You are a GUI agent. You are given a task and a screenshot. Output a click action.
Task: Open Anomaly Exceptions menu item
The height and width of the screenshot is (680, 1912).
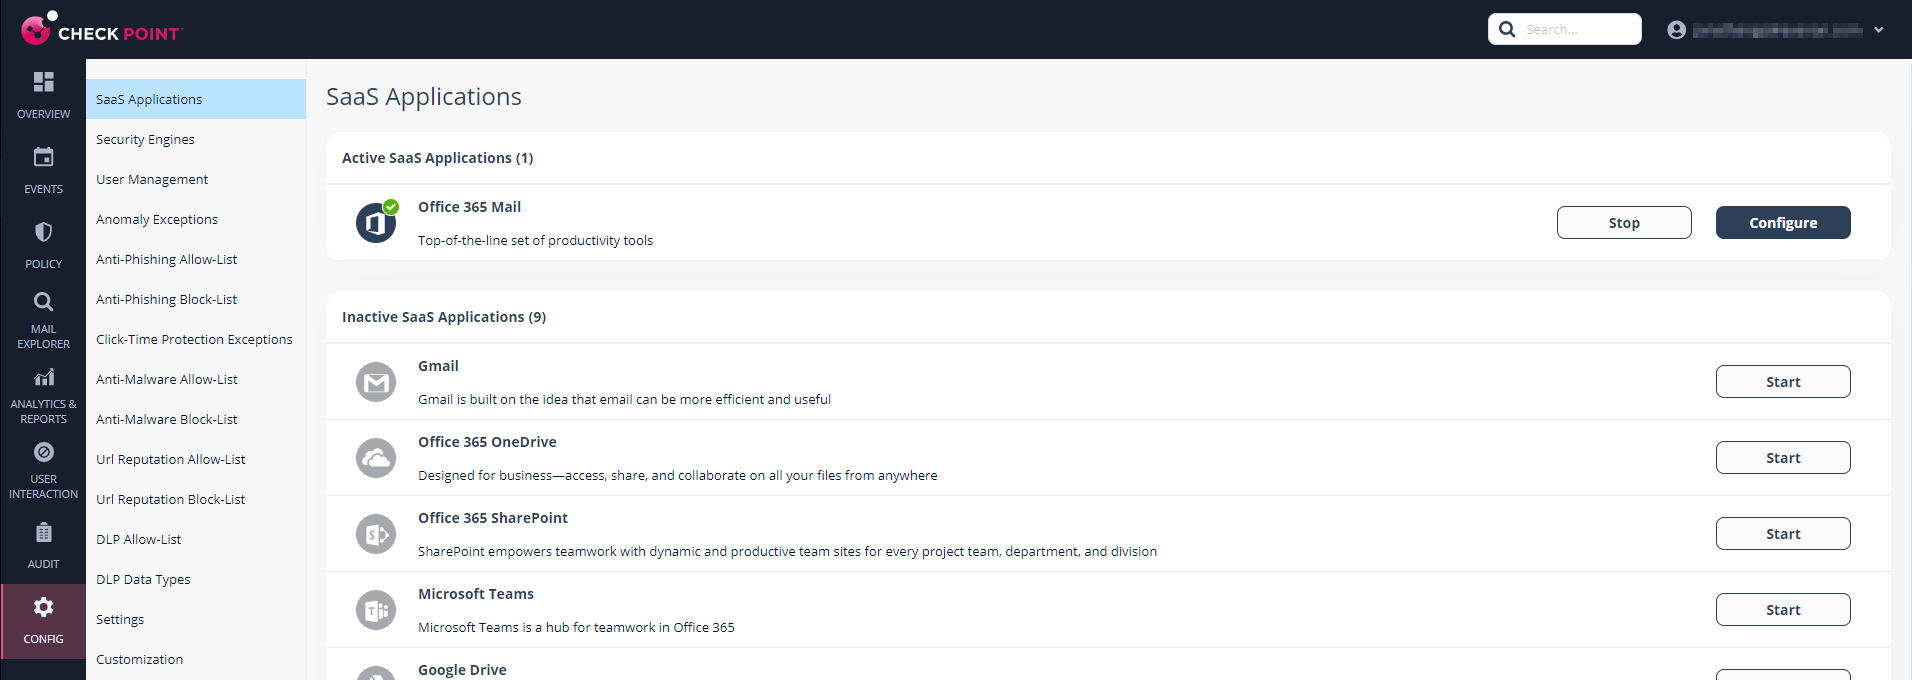[196, 219]
